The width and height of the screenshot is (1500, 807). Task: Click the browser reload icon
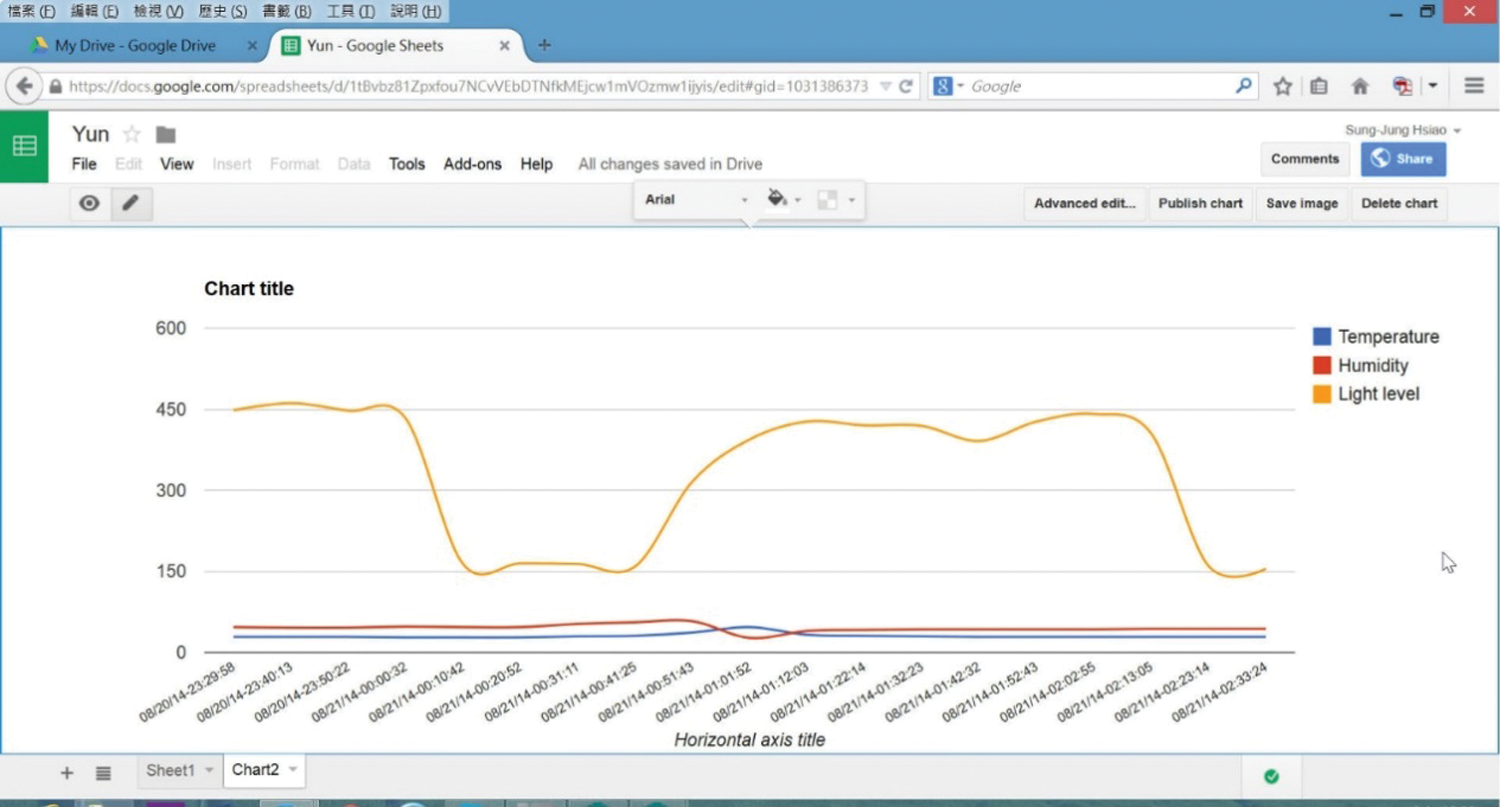906,87
